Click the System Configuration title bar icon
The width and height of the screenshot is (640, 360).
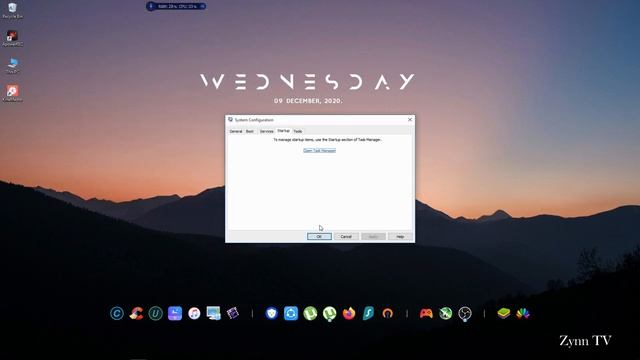click(231, 120)
